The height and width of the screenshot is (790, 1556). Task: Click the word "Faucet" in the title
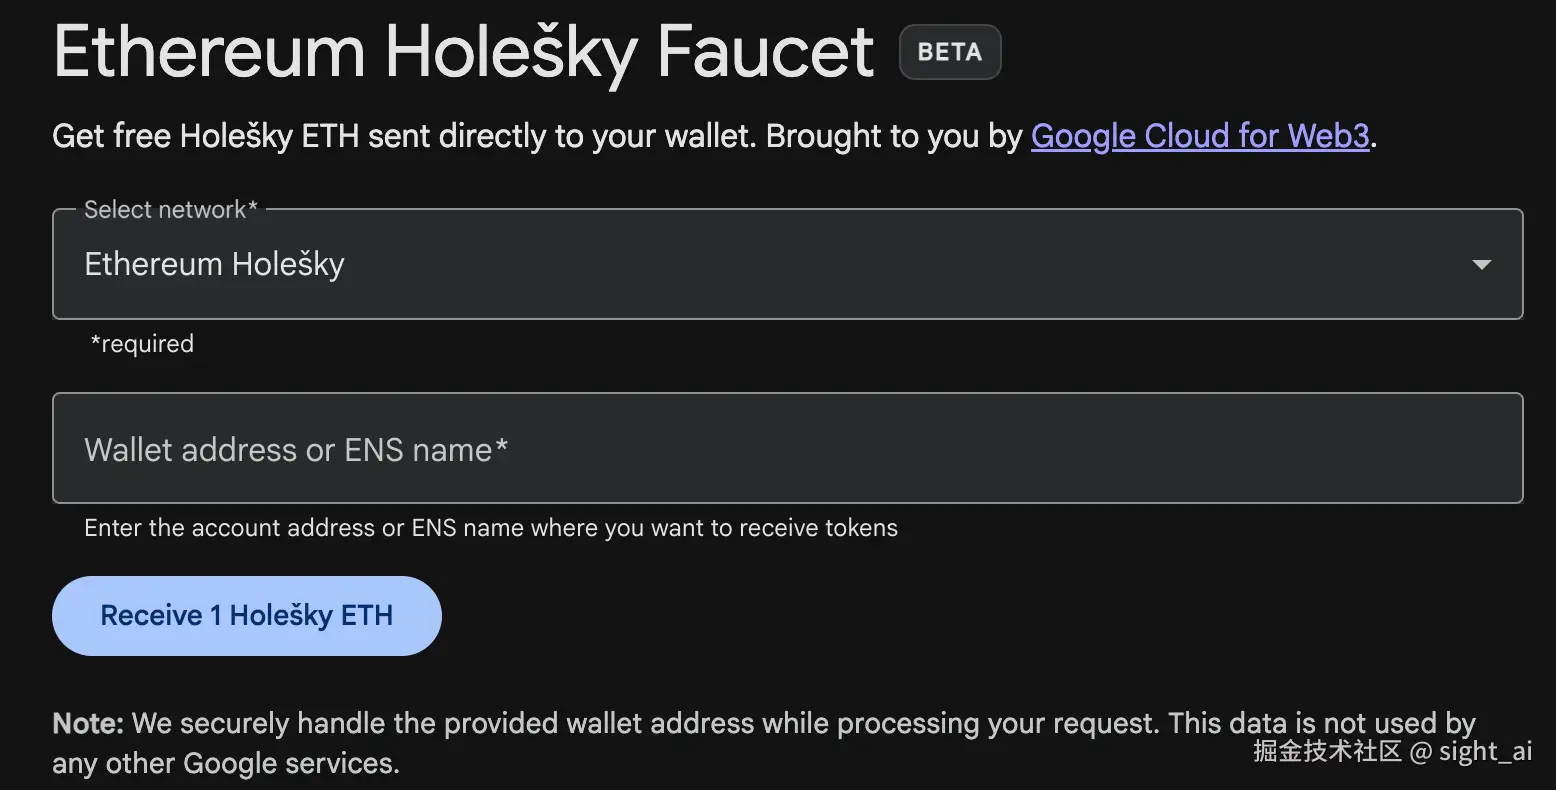tap(766, 52)
